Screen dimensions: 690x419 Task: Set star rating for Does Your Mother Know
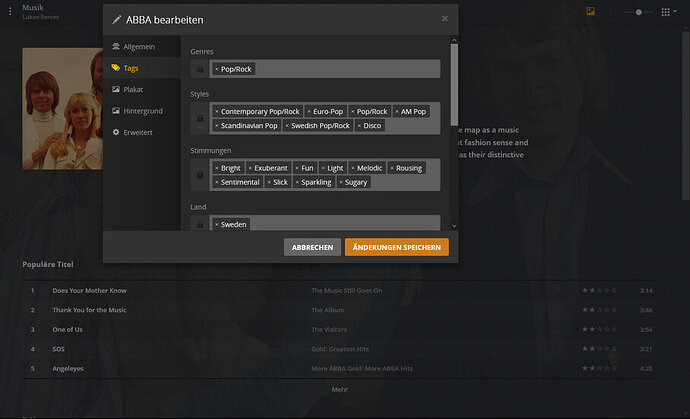click(599, 290)
